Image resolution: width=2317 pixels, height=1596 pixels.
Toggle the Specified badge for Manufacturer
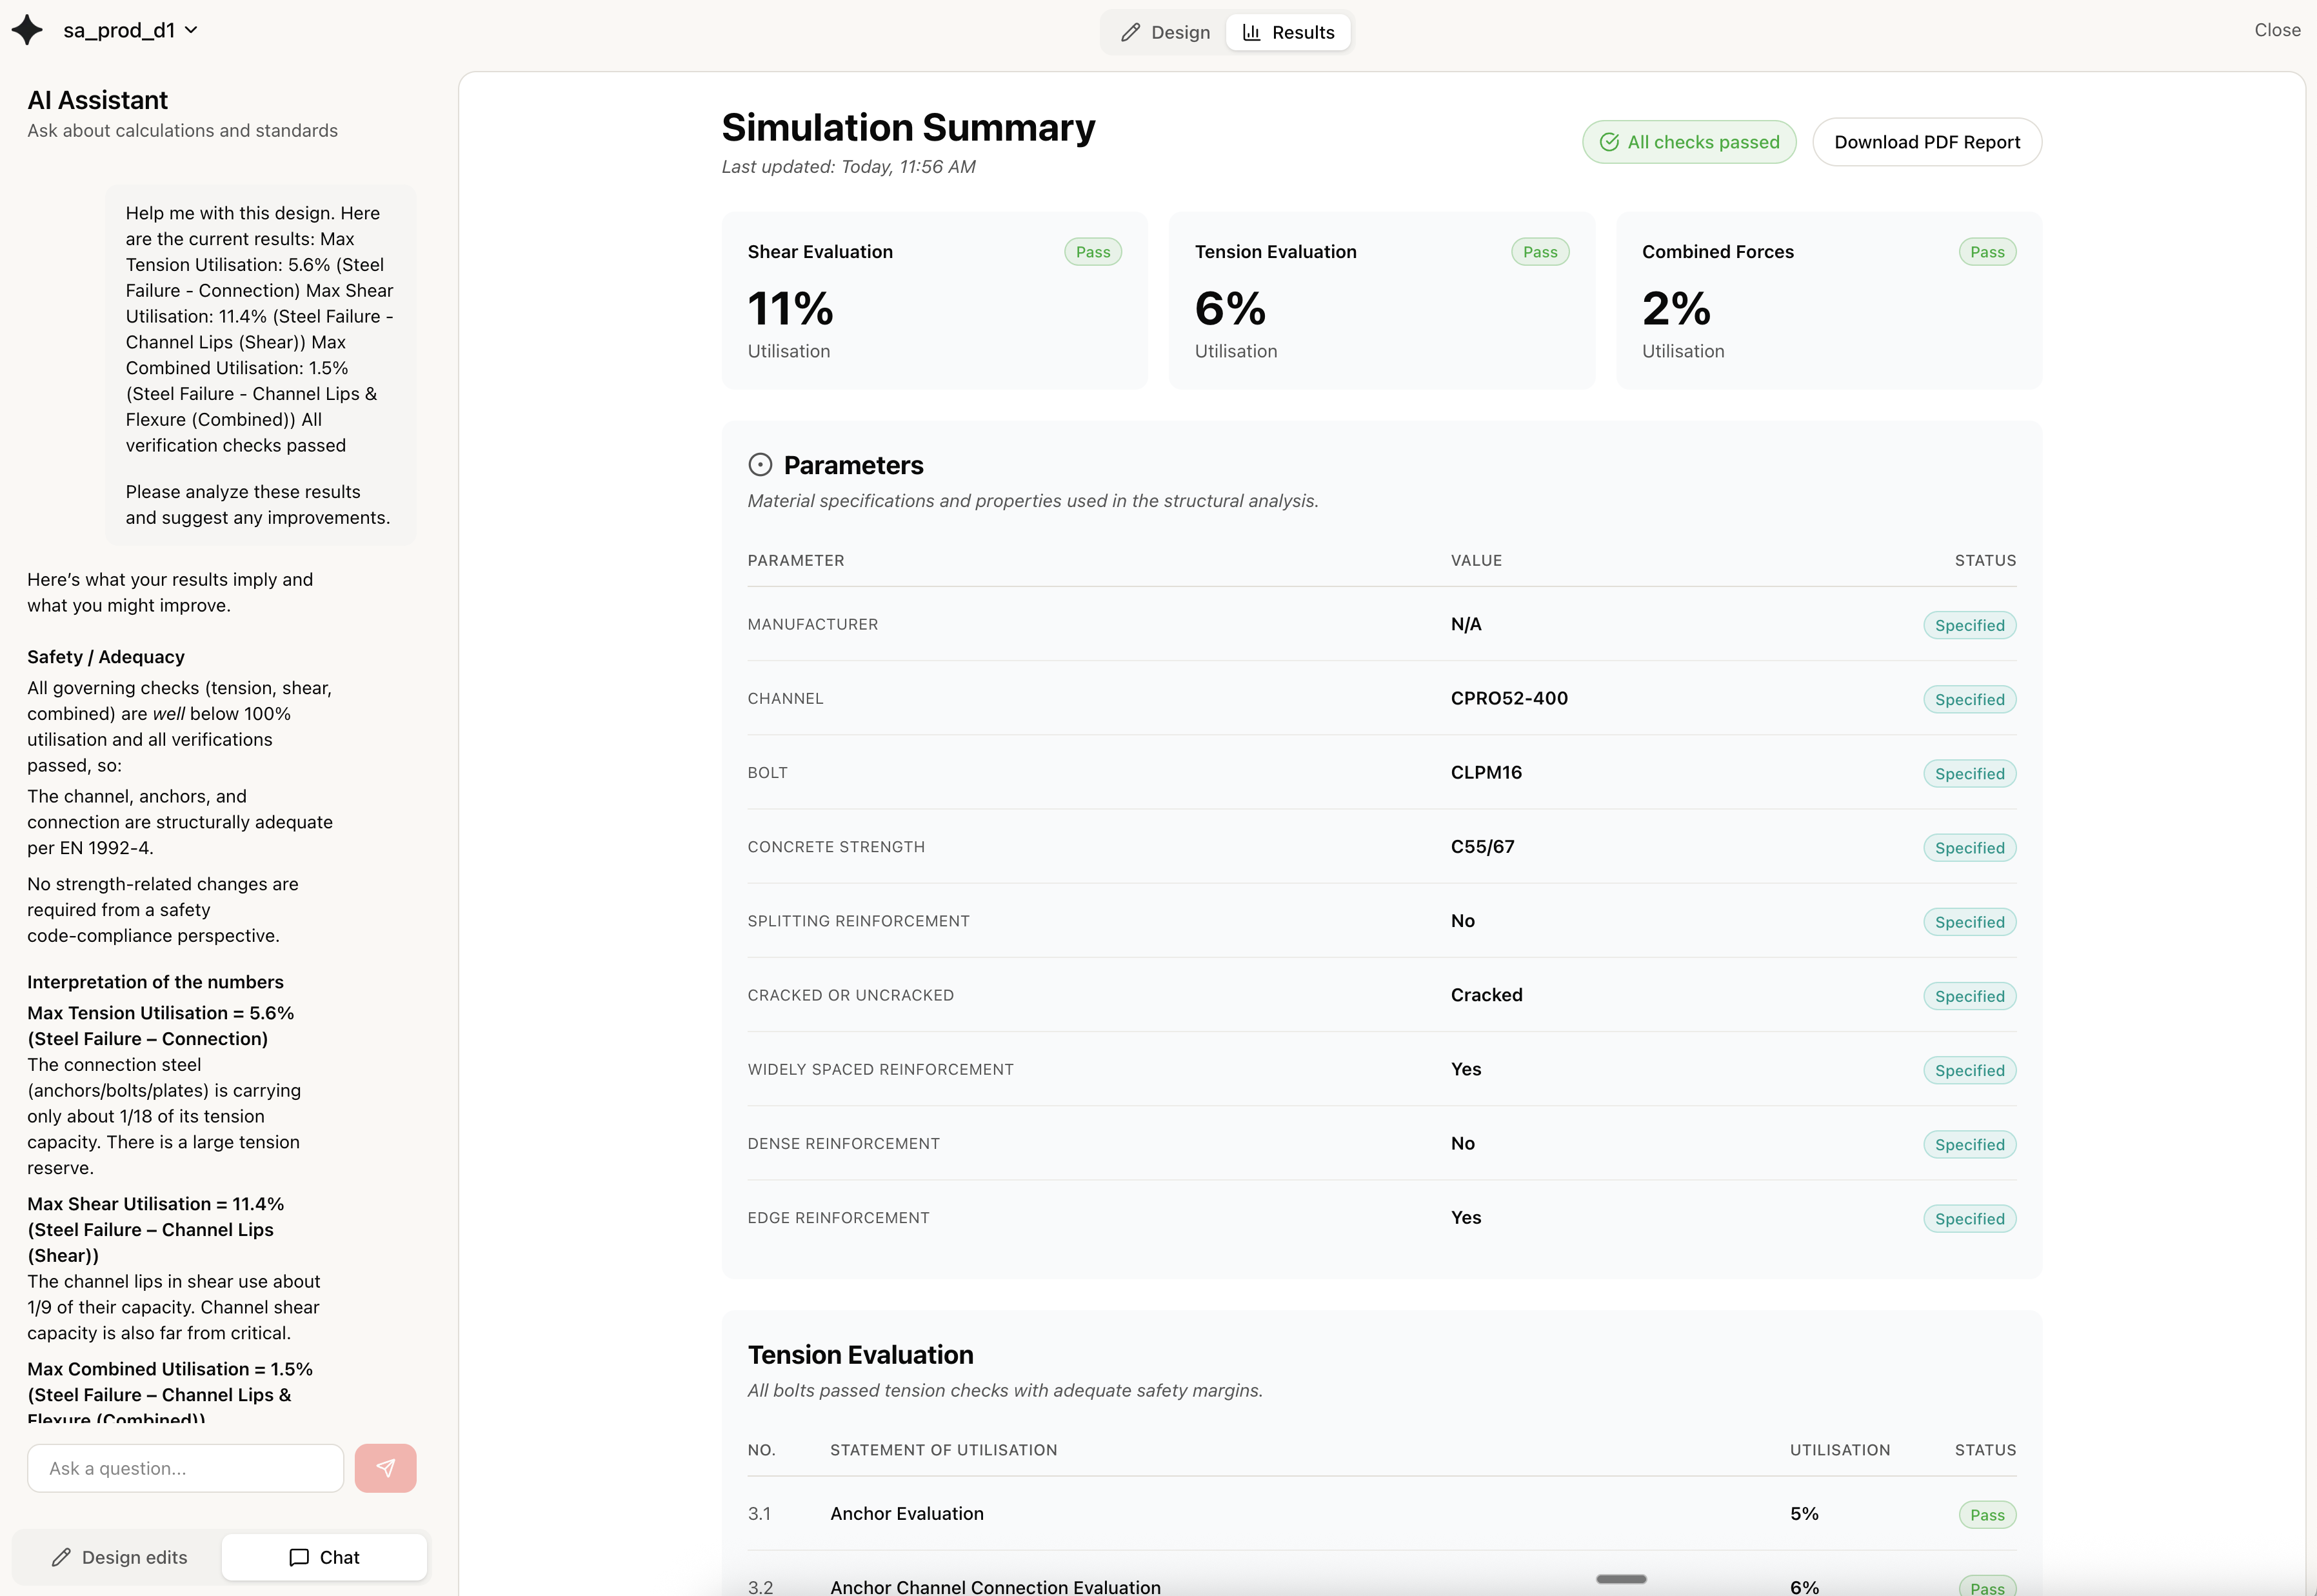(1969, 624)
